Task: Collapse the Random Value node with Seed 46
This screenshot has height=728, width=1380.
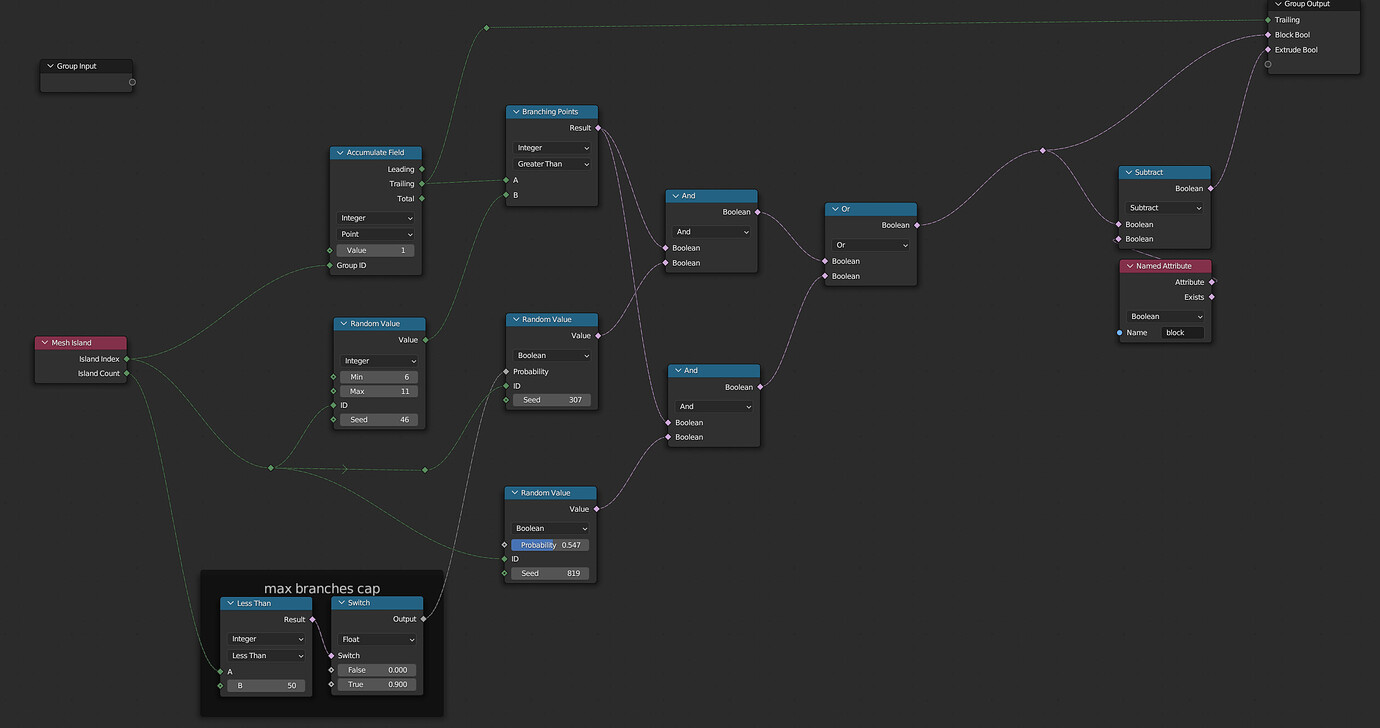Action: [x=343, y=324]
